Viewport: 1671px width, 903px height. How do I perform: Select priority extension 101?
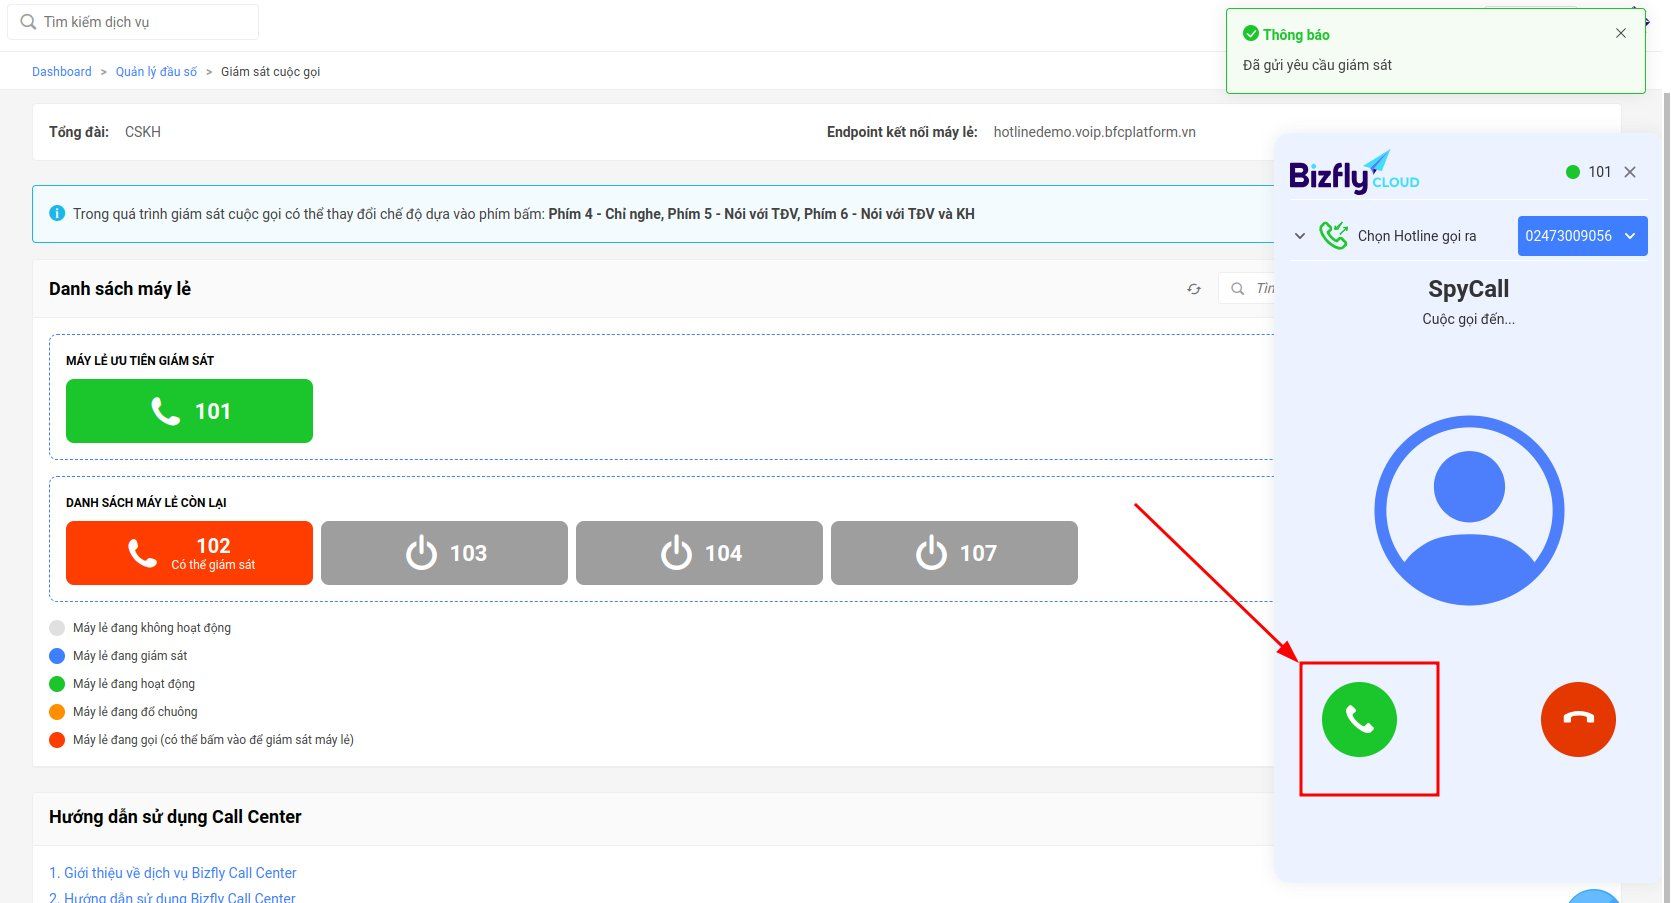click(189, 411)
